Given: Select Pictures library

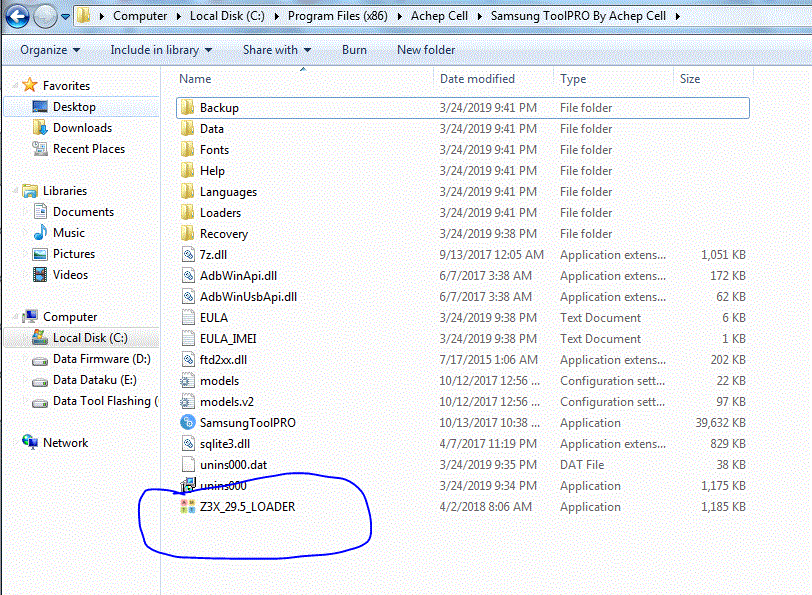Looking at the screenshot, I should (74, 254).
